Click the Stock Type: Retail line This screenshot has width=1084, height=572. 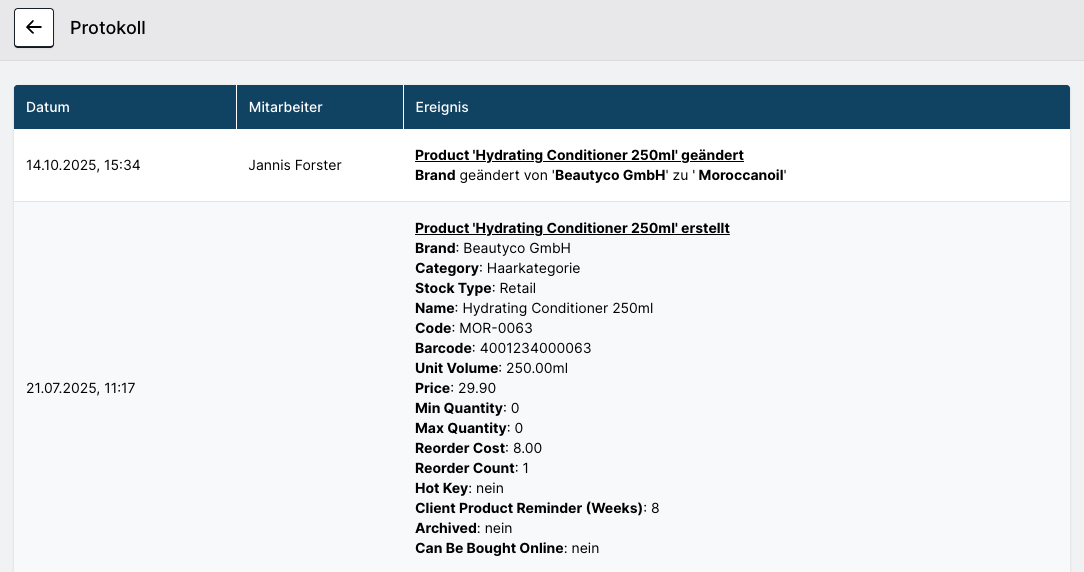click(475, 288)
